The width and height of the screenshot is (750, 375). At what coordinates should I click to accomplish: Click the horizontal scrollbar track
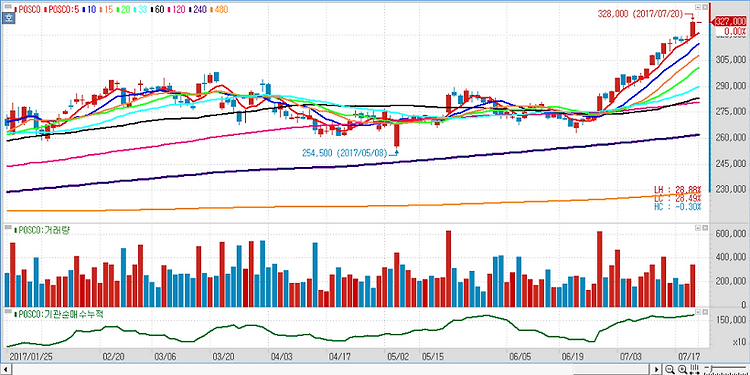[x=331, y=369]
